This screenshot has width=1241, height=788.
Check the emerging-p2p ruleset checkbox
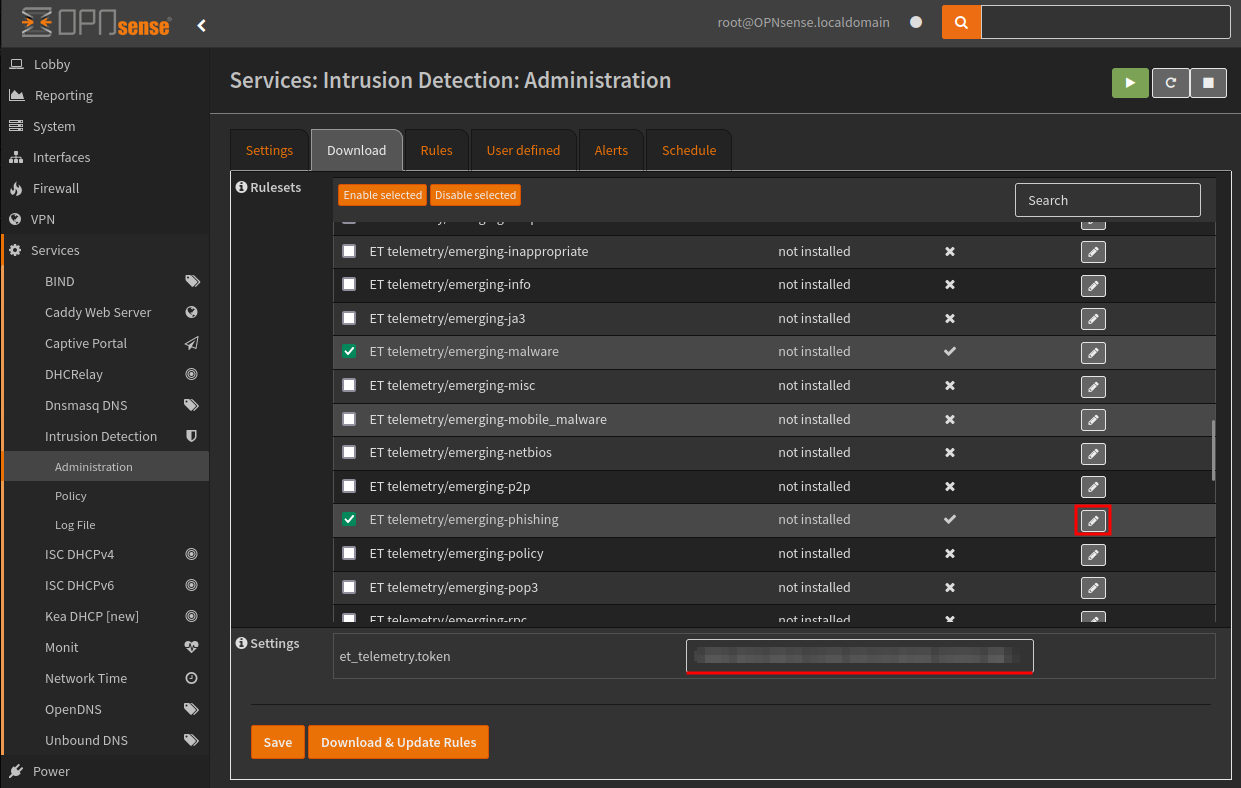349,486
